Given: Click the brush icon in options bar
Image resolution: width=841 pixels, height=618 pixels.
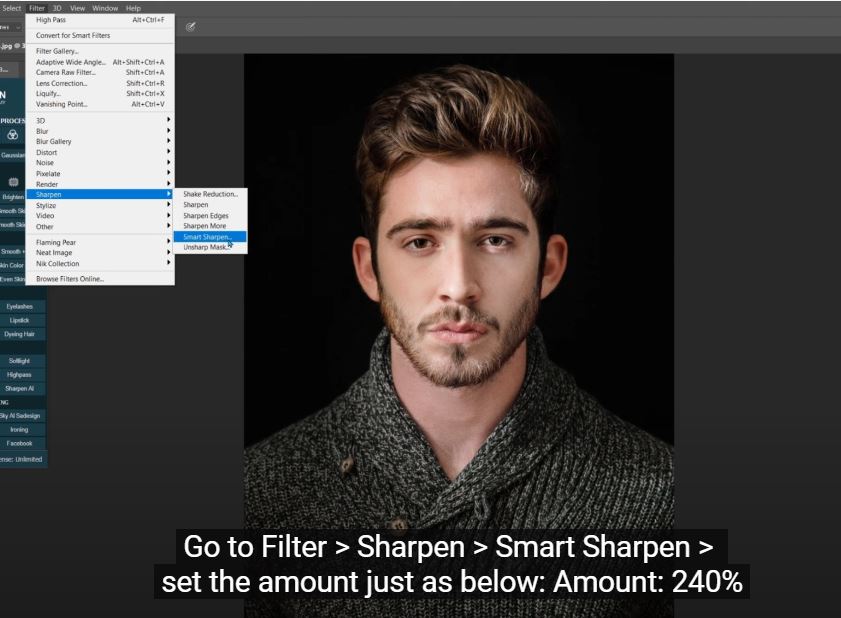Looking at the screenshot, I should pyautogui.click(x=190, y=27).
